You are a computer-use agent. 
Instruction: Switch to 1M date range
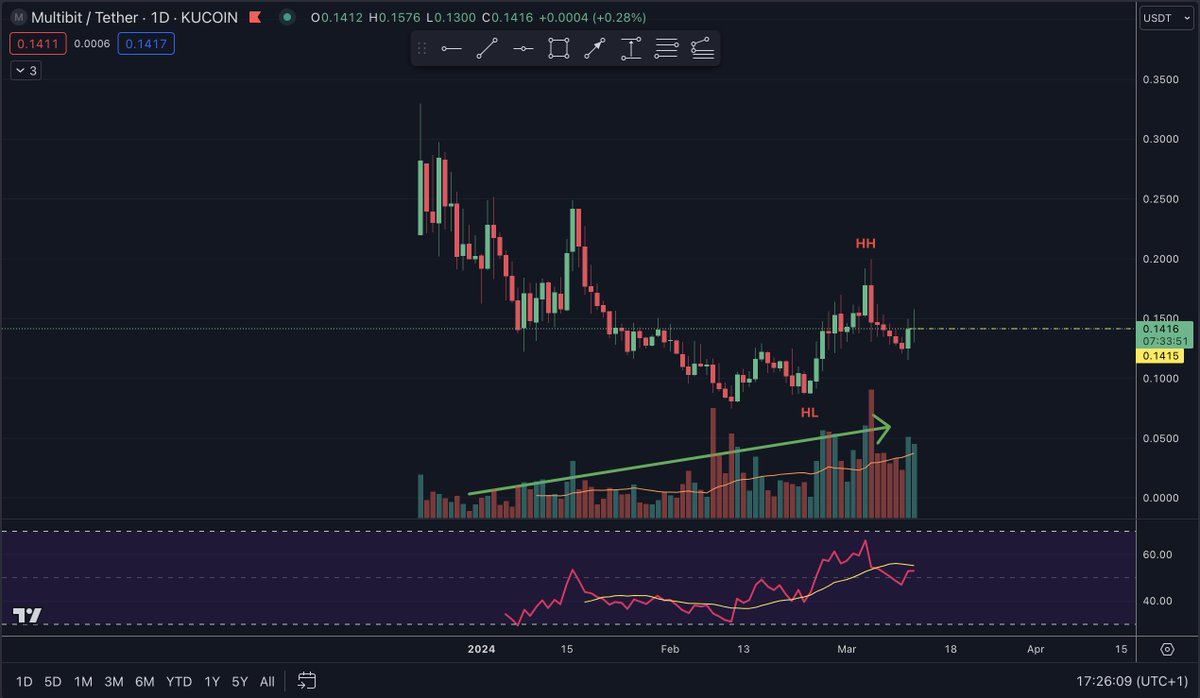[83, 681]
